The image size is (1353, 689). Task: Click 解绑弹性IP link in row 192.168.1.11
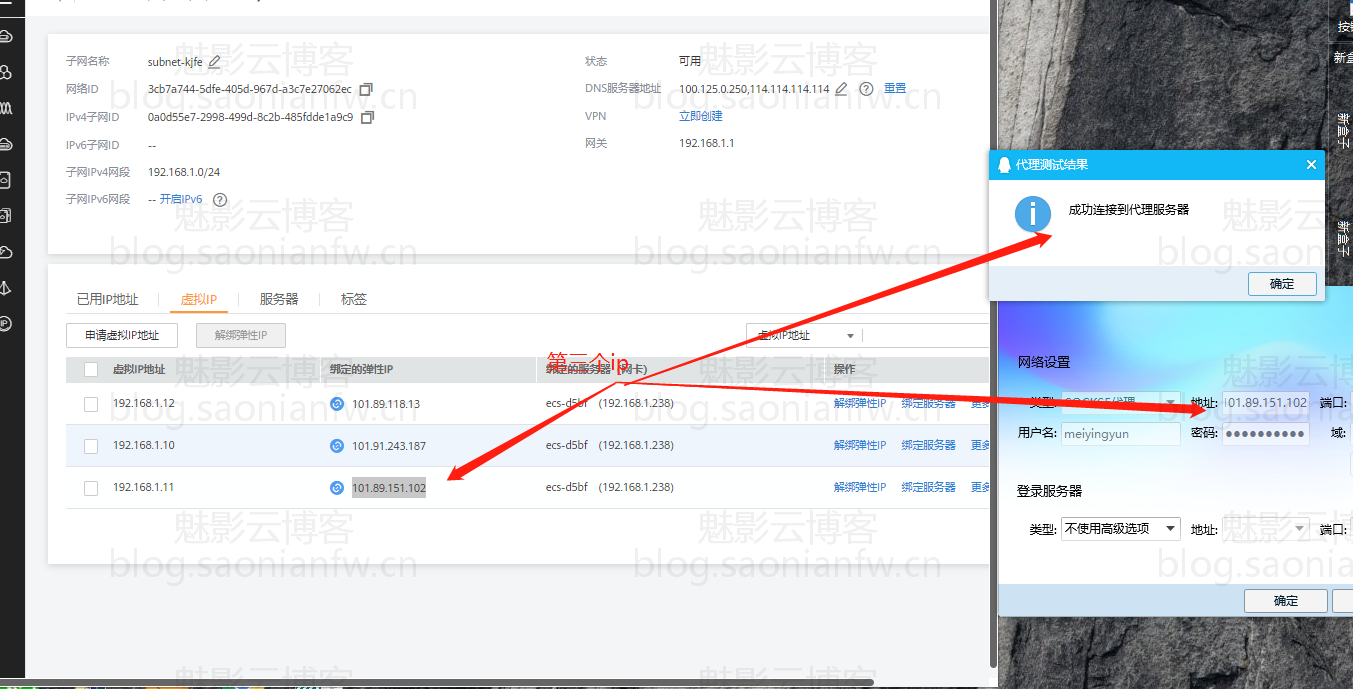pyautogui.click(x=860, y=487)
